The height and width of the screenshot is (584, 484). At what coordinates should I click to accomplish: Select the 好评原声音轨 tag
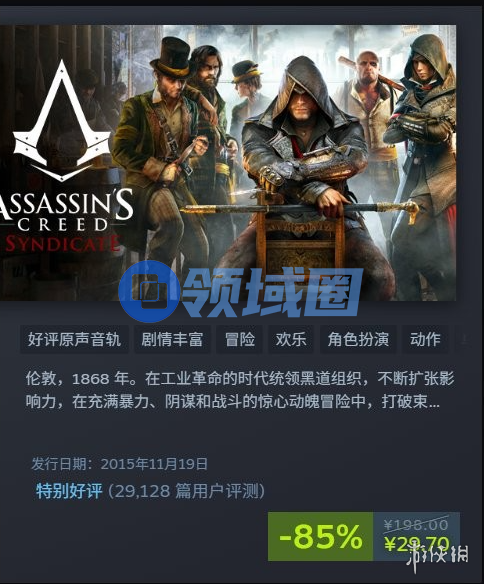[74, 339]
